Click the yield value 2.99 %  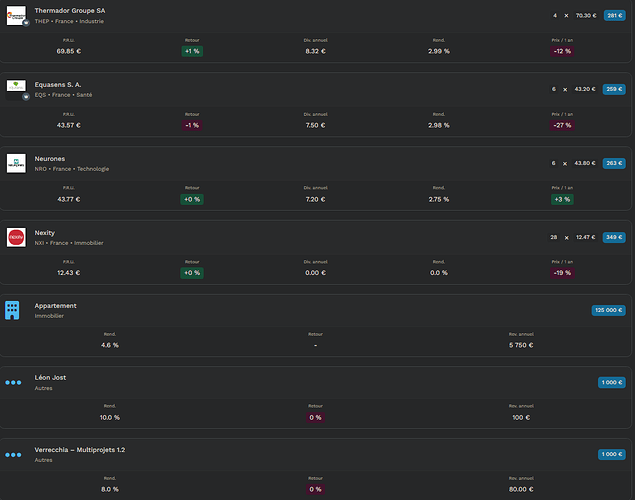pyautogui.click(x=439, y=51)
